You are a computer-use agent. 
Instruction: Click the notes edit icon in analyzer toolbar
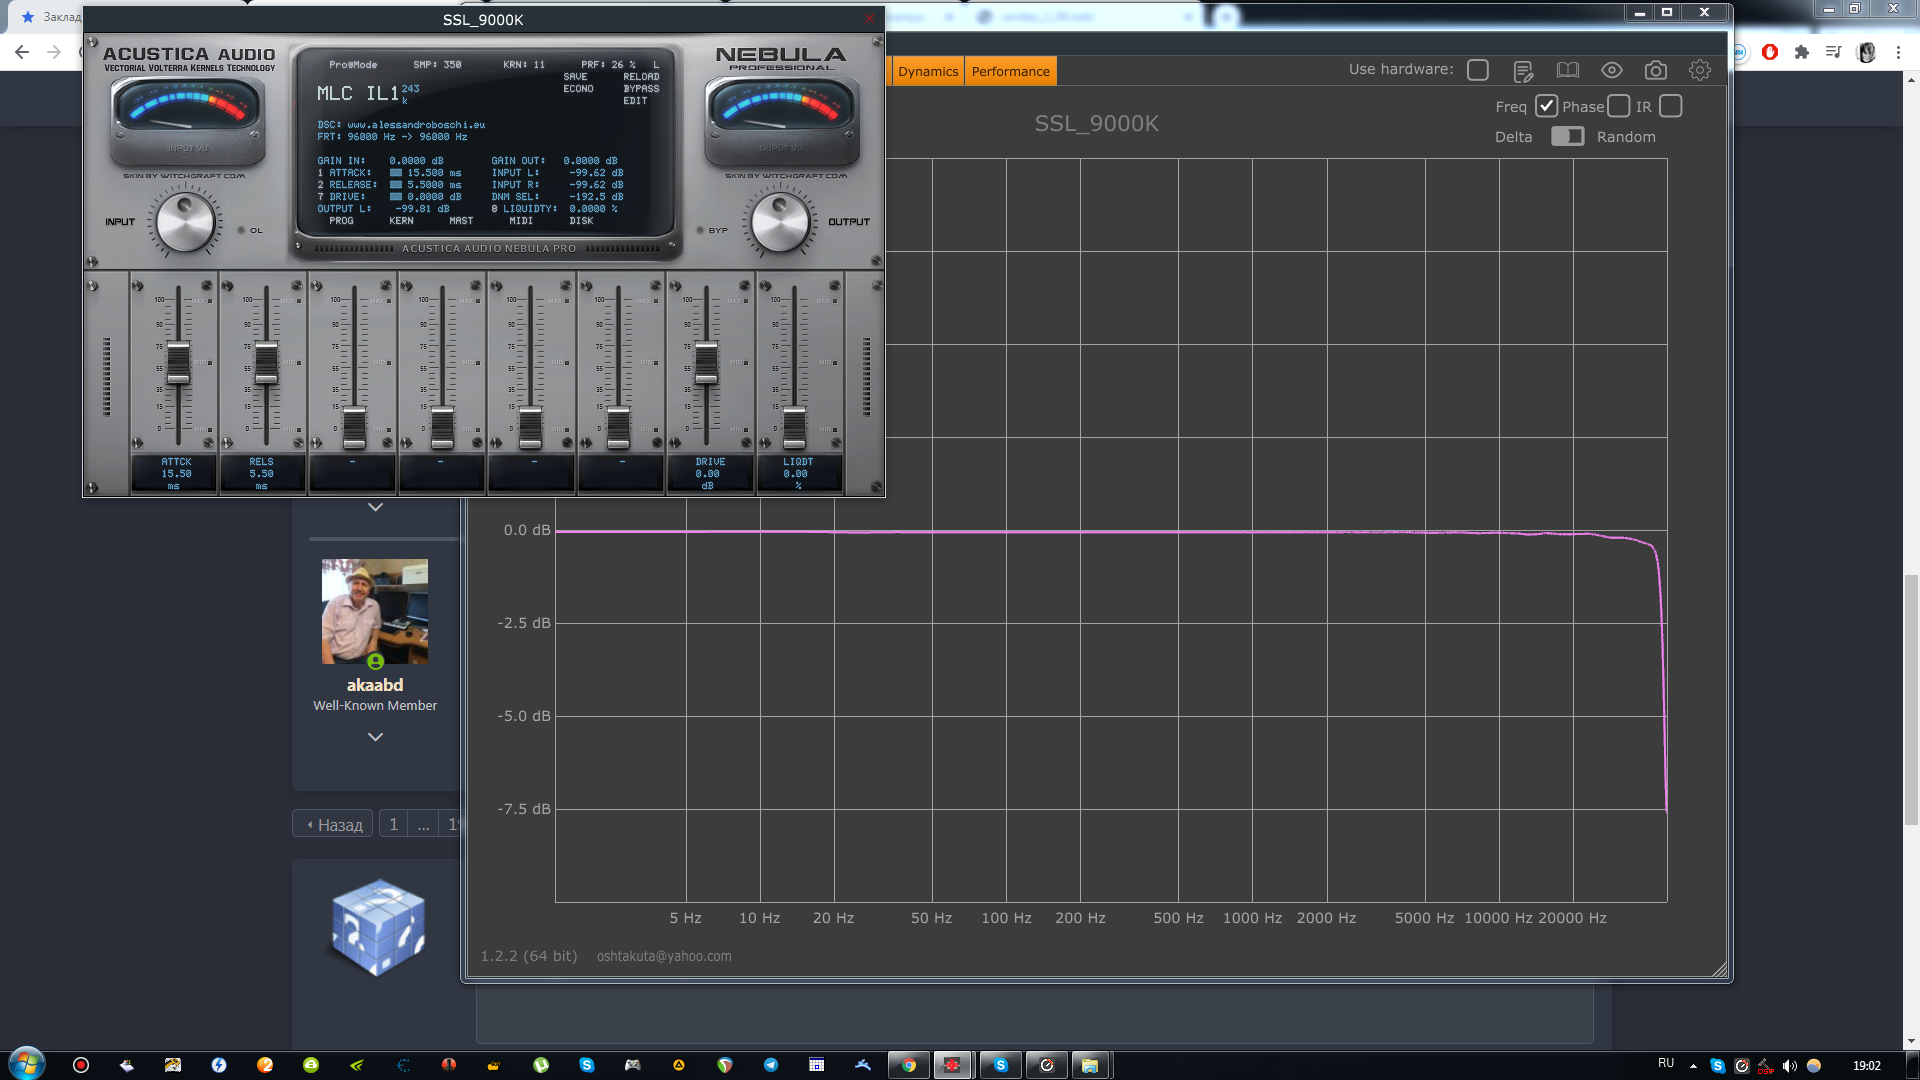coord(1523,71)
